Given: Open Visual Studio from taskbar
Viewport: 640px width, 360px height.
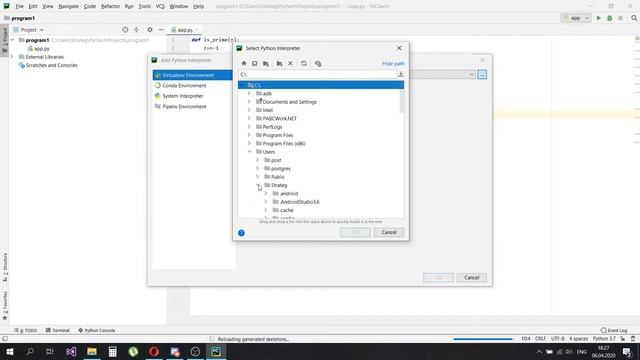Looking at the screenshot, I should click(x=71, y=351).
